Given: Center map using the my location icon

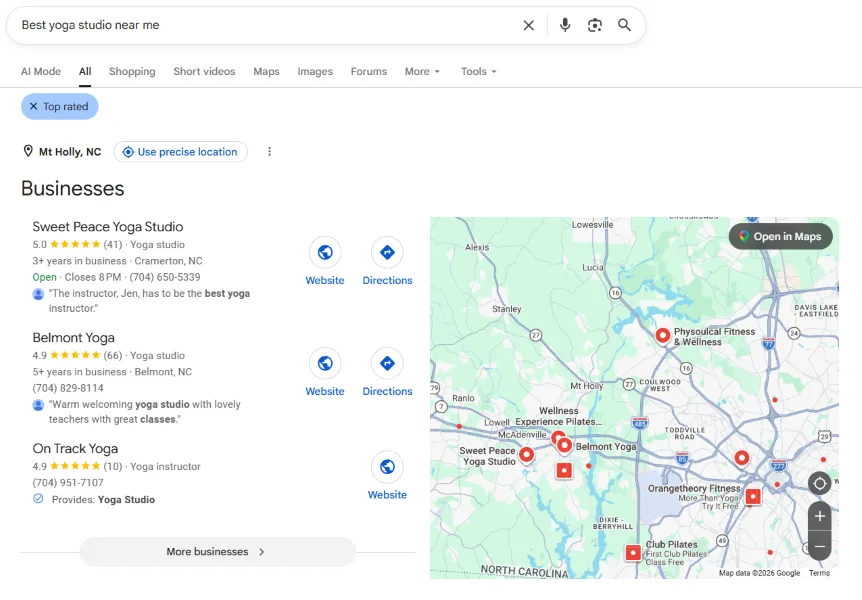Looking at the screenshot, I should coord(820,483).
